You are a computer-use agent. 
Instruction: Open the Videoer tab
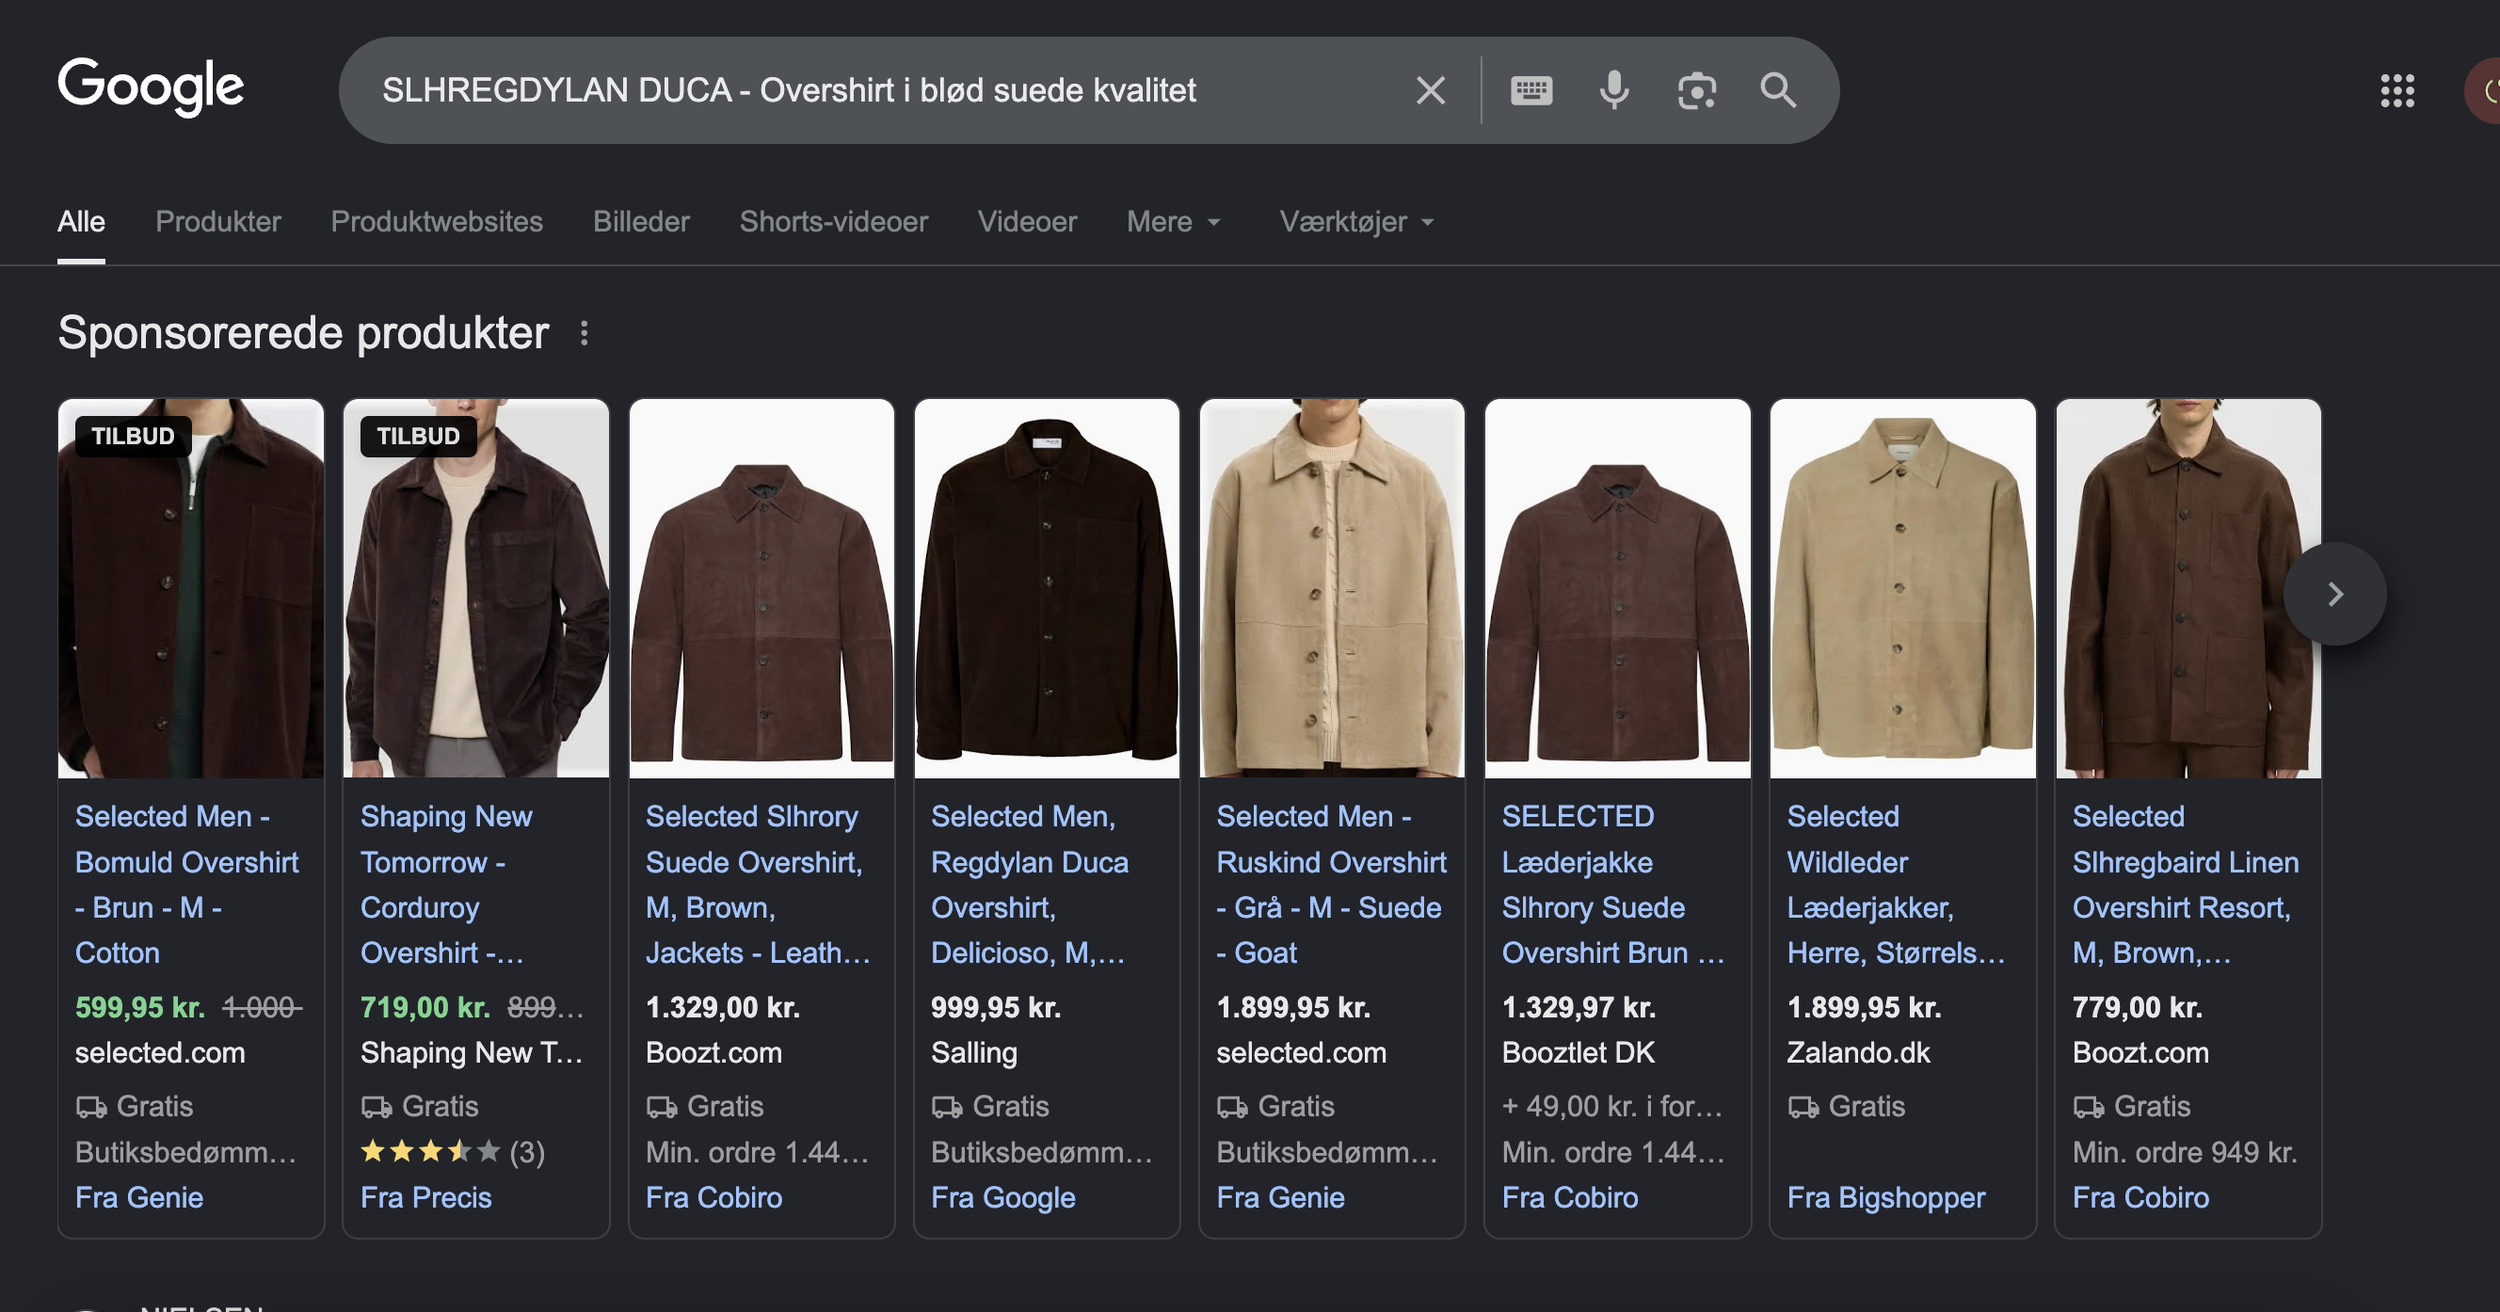pos(1027,222)
